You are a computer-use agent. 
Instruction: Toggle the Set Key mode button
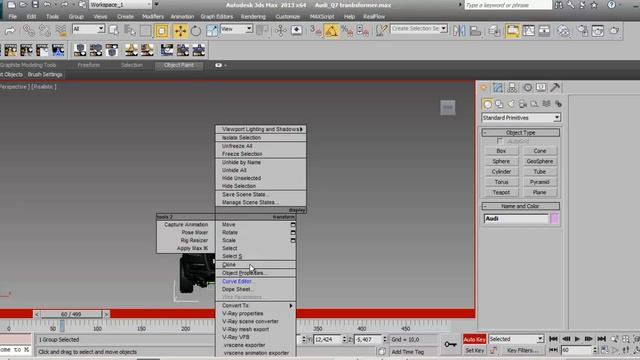(474, 351)
